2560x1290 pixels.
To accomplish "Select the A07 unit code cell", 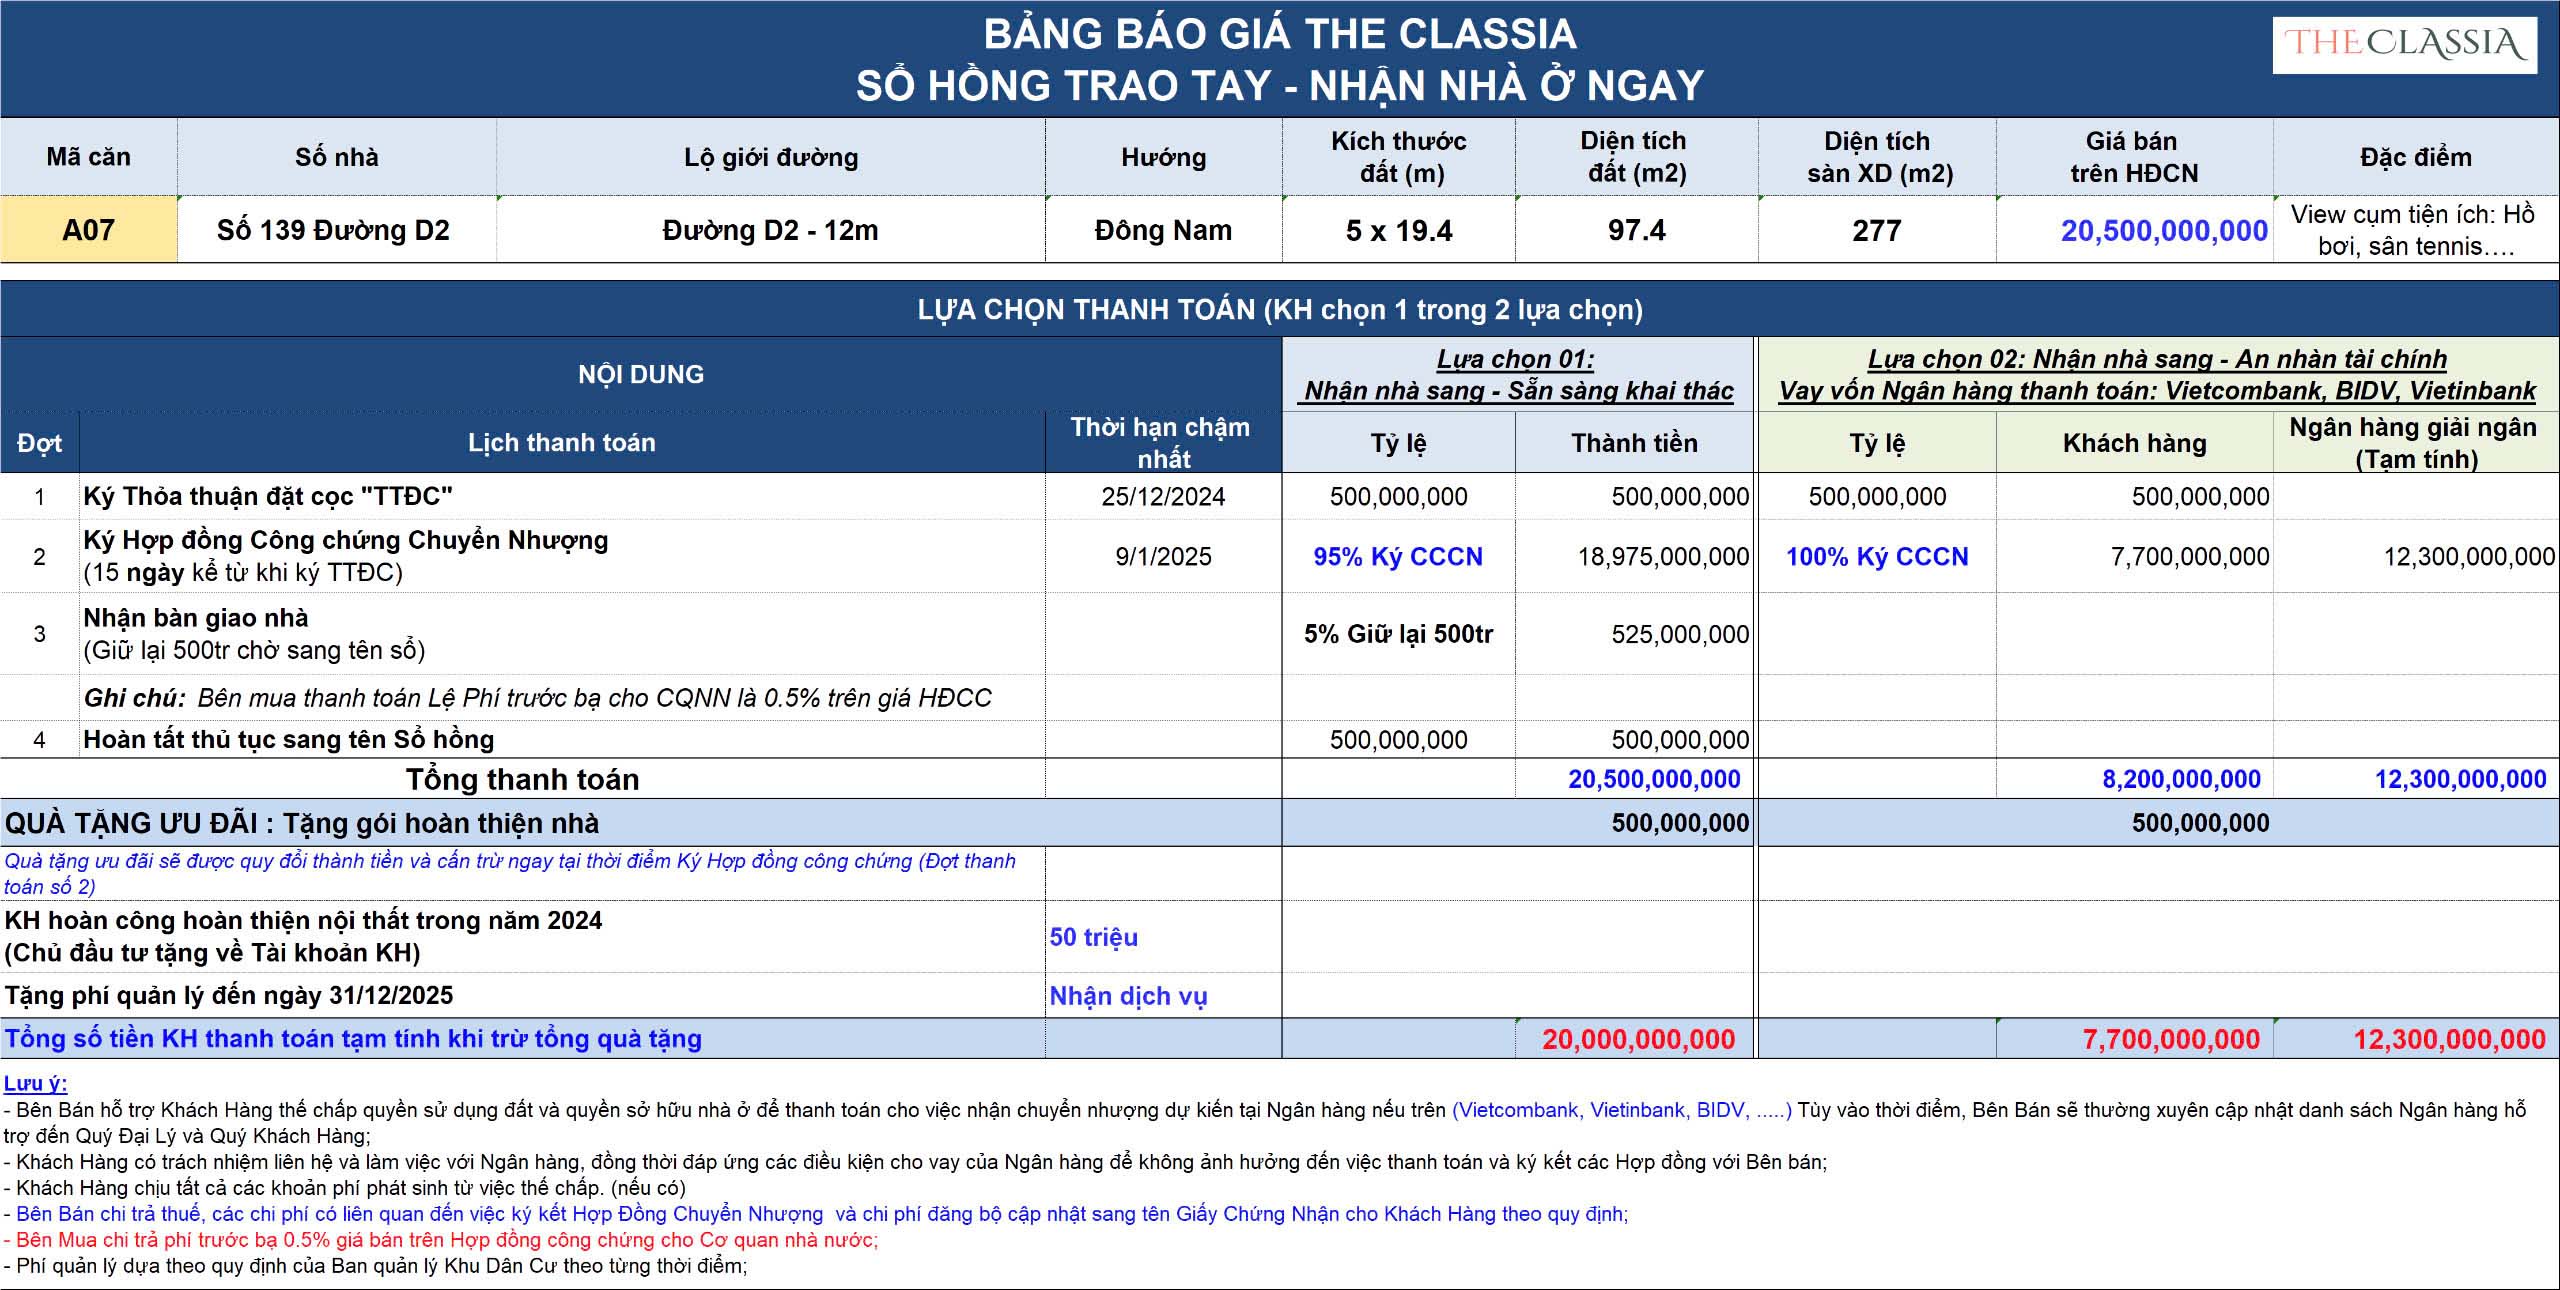I will click(x=88, y=230).
